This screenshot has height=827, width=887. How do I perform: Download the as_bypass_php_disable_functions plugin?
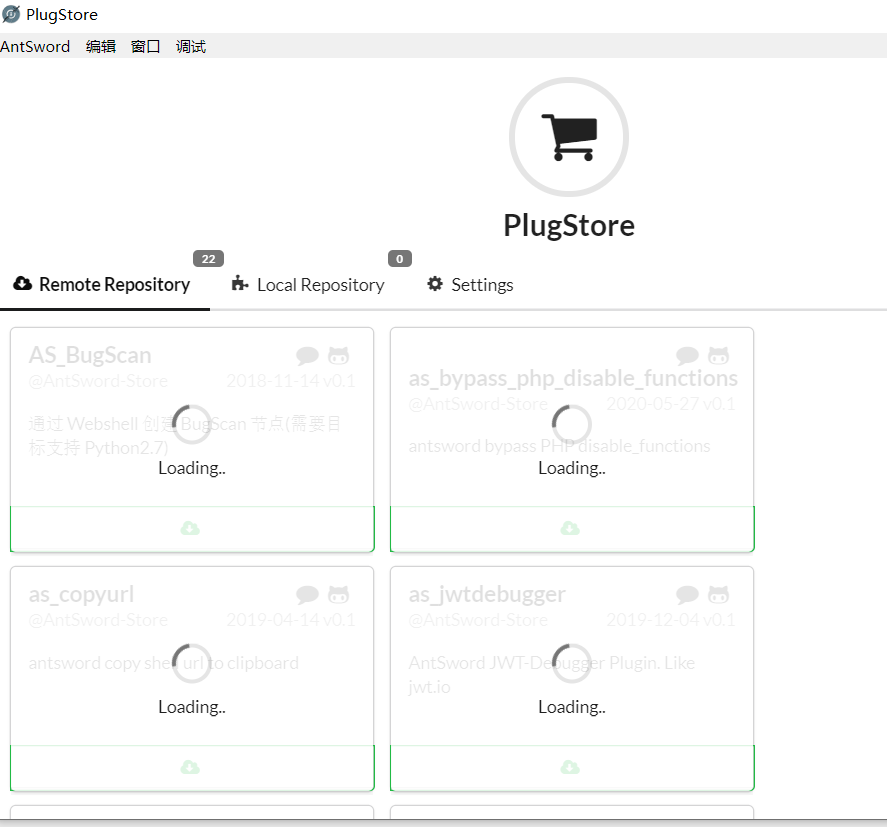click(572, 529)
